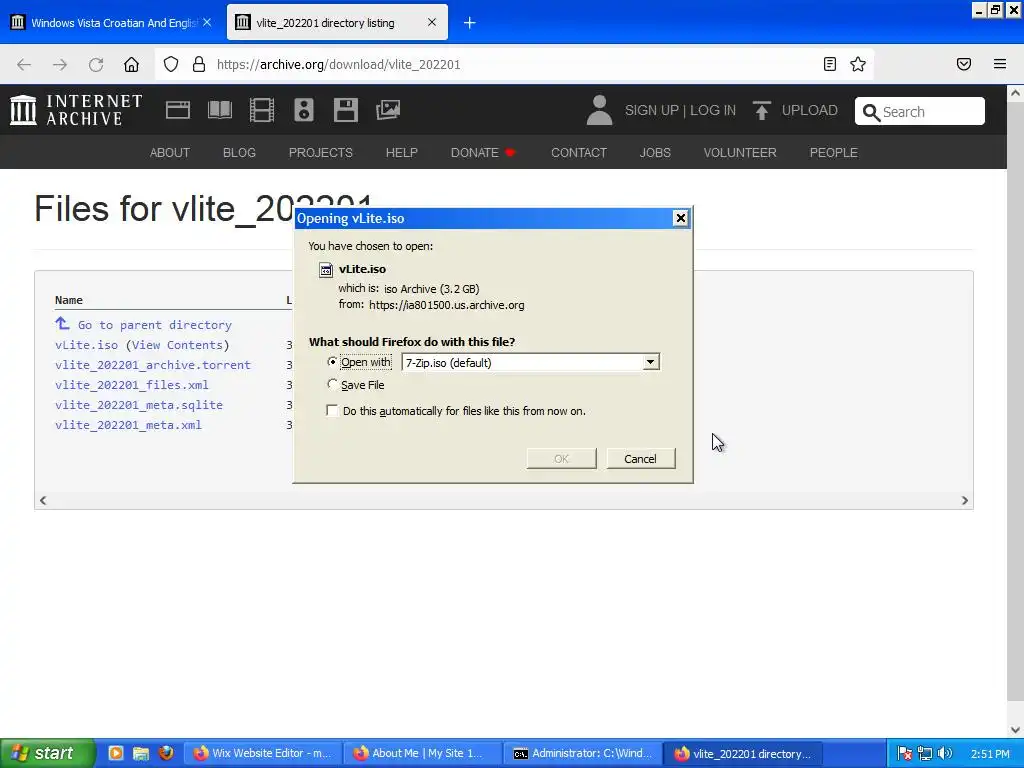This screenshot has height=768, width=1024.
Task: Click Cancel in the Opening vLite.iso dialog
Action: pos(641,458)
